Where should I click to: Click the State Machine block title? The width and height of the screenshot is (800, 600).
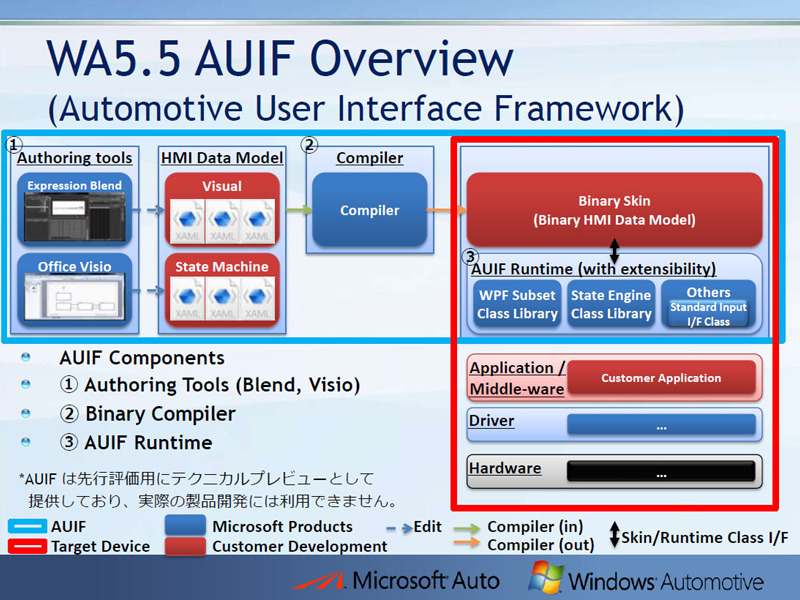(x=222, y=266)
